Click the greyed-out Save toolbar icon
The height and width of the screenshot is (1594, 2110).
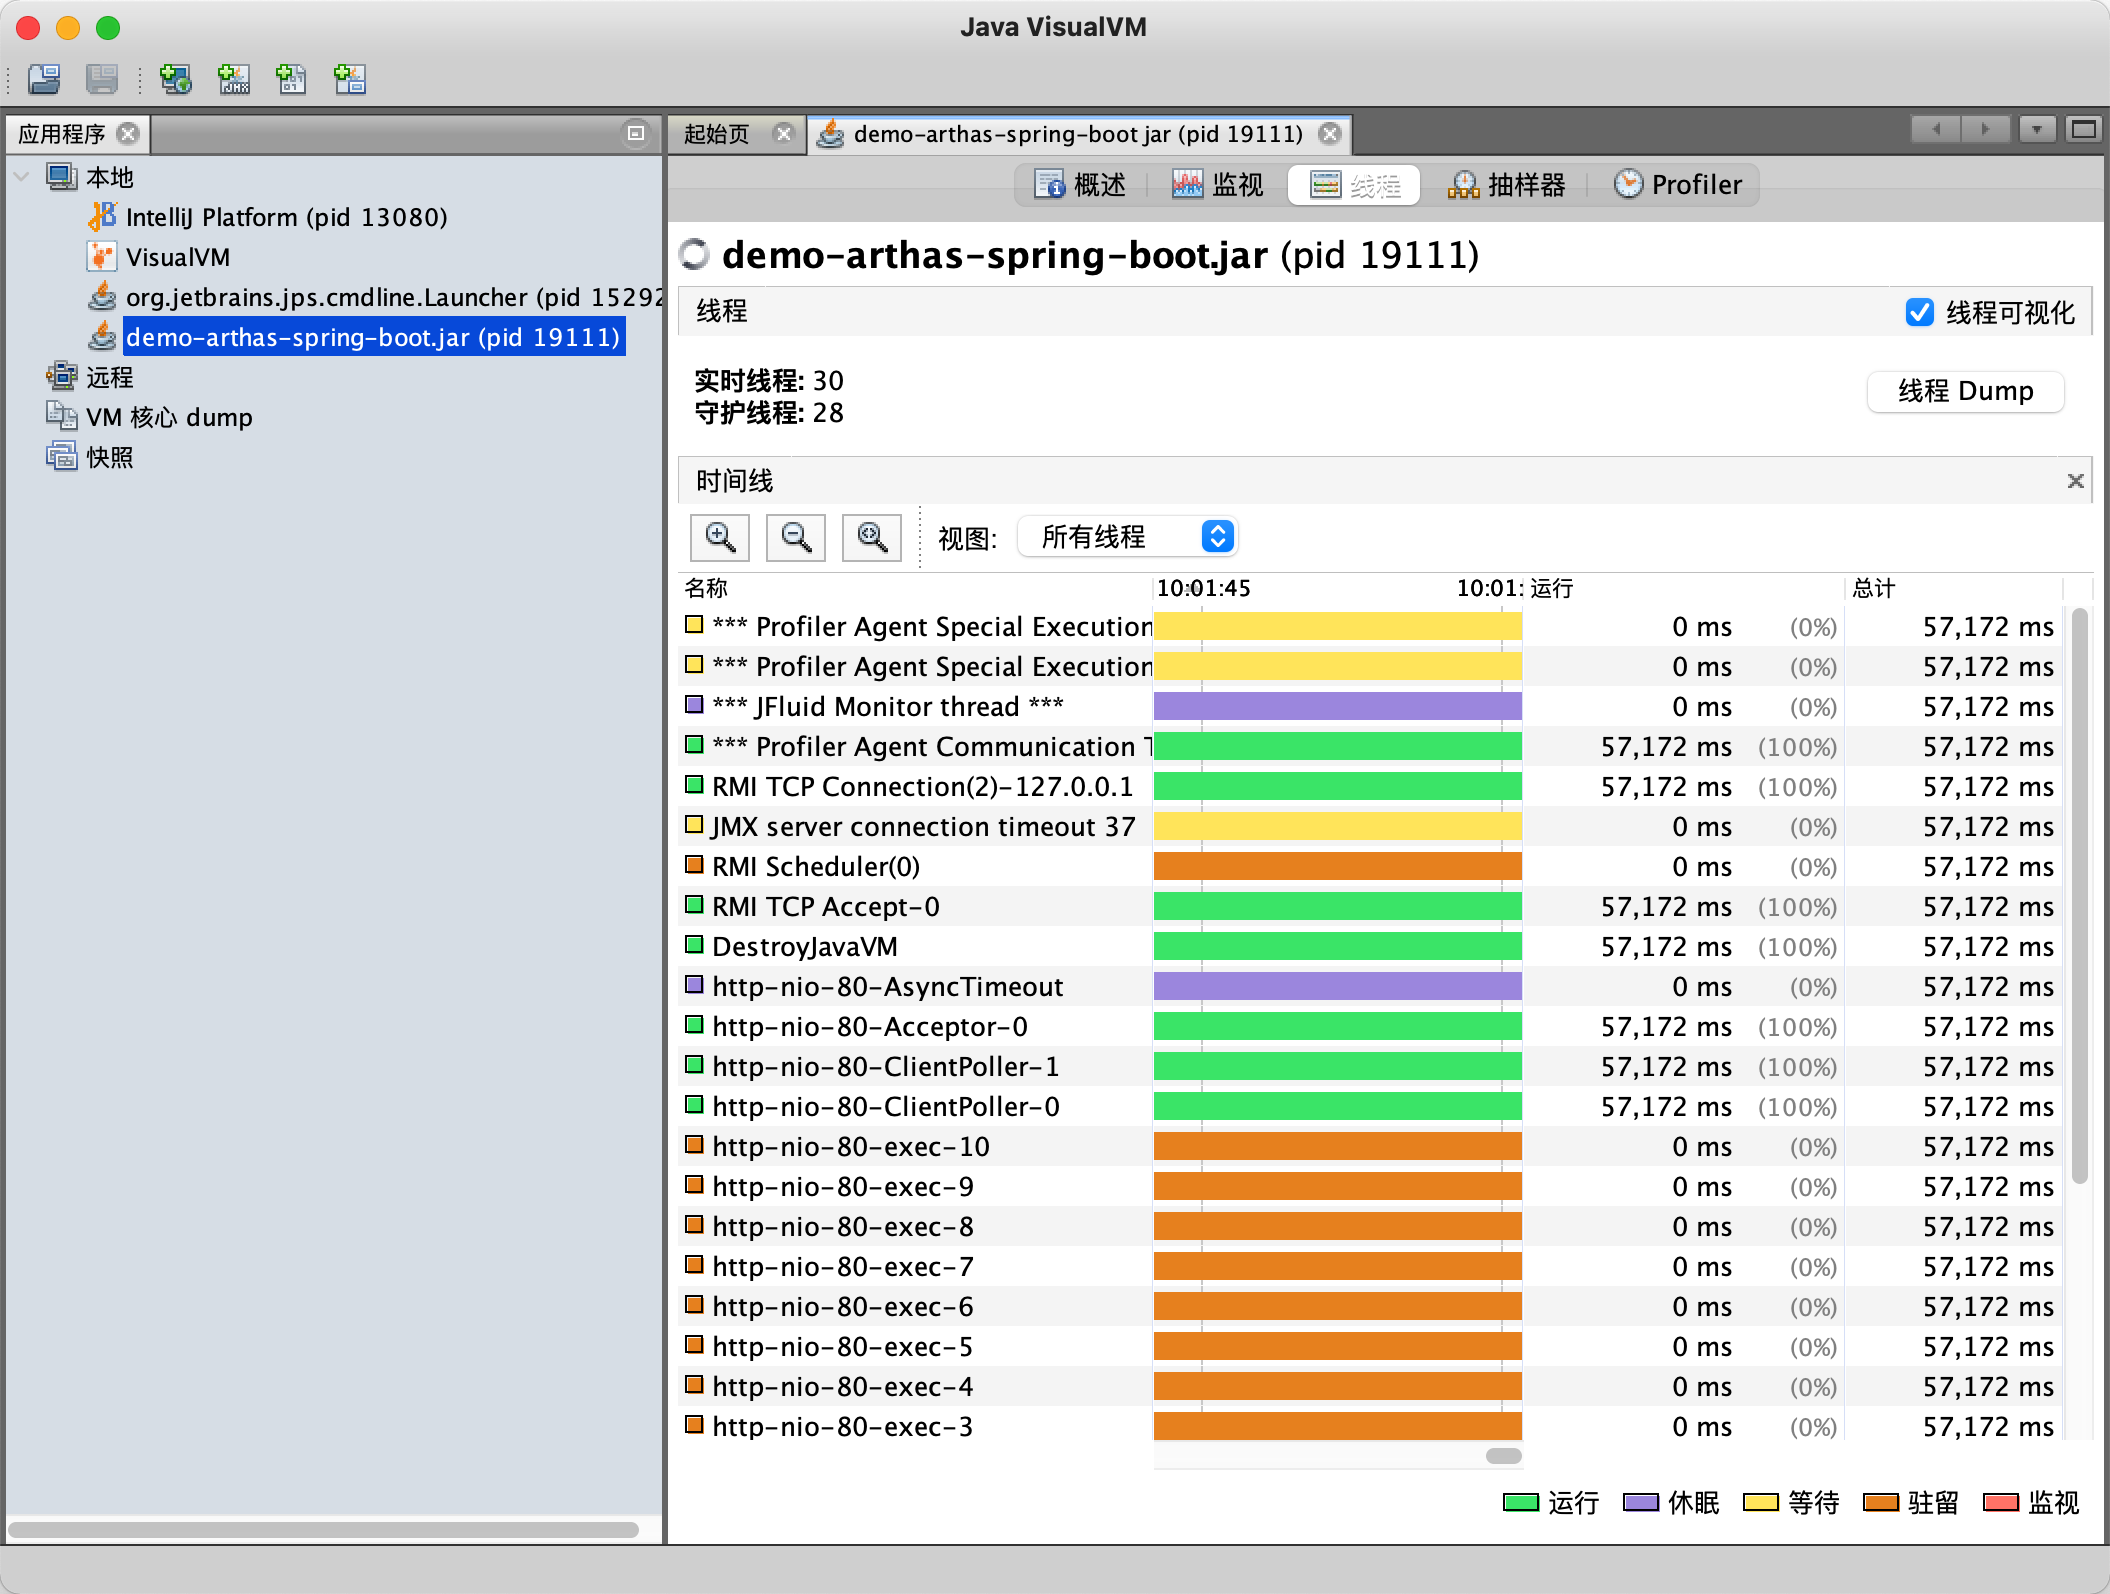click(102, 79)
